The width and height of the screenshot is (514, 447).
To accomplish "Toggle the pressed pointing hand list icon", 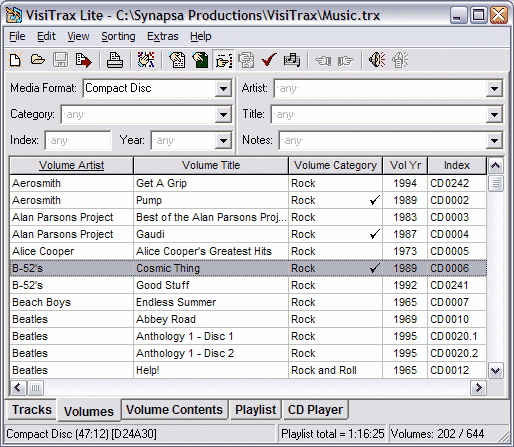I will tap(223, 60).
